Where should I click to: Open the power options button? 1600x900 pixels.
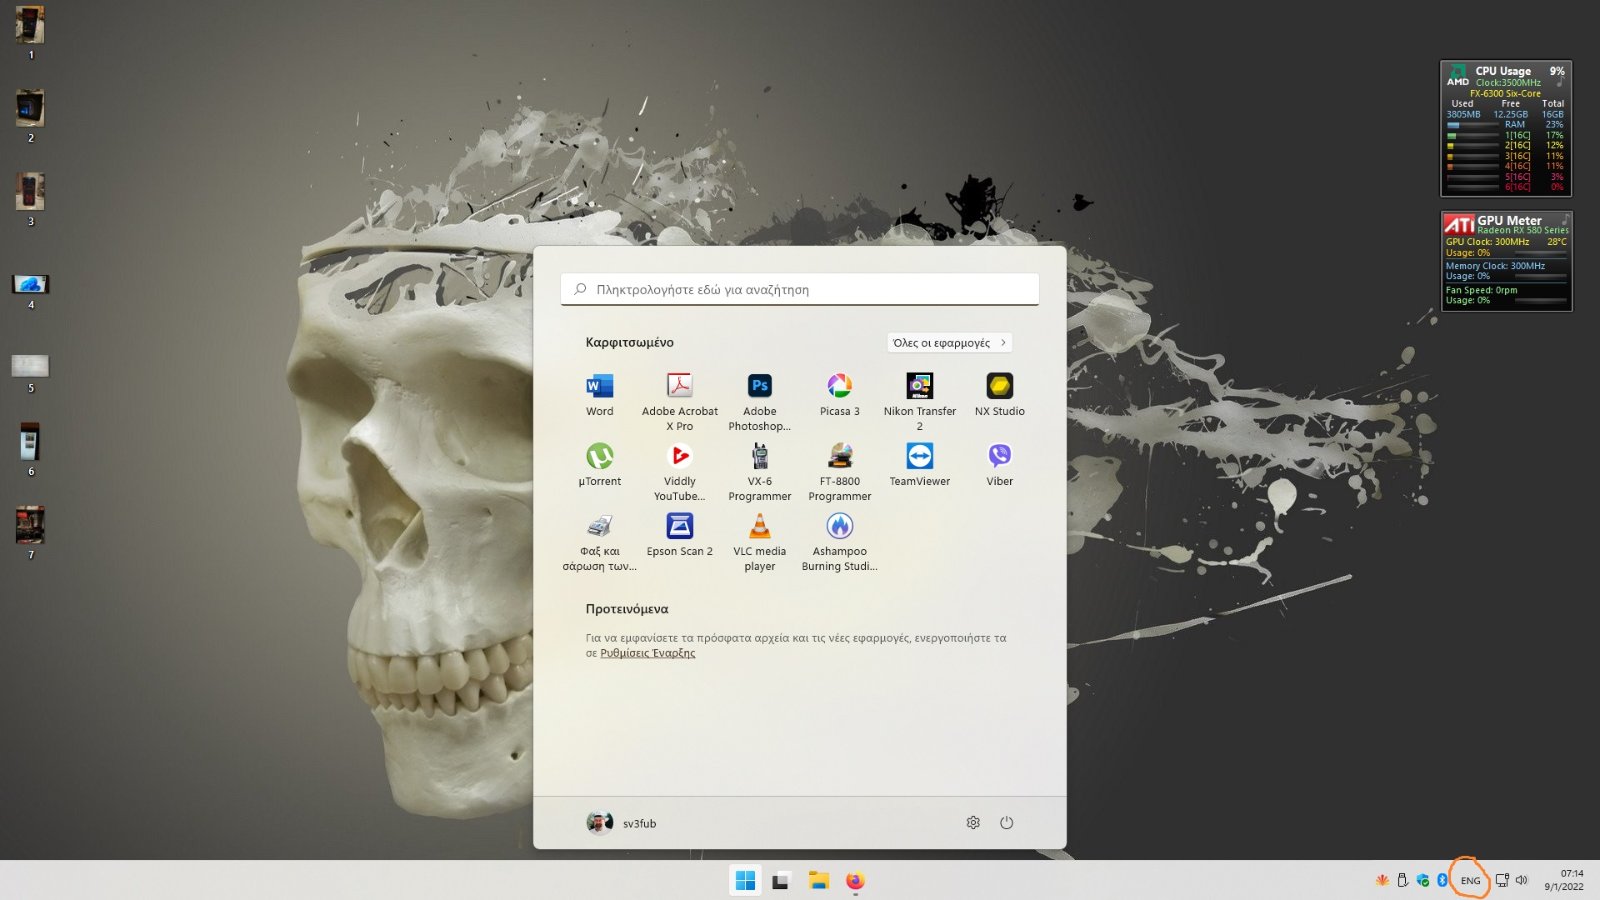[x=1006, y=823]
